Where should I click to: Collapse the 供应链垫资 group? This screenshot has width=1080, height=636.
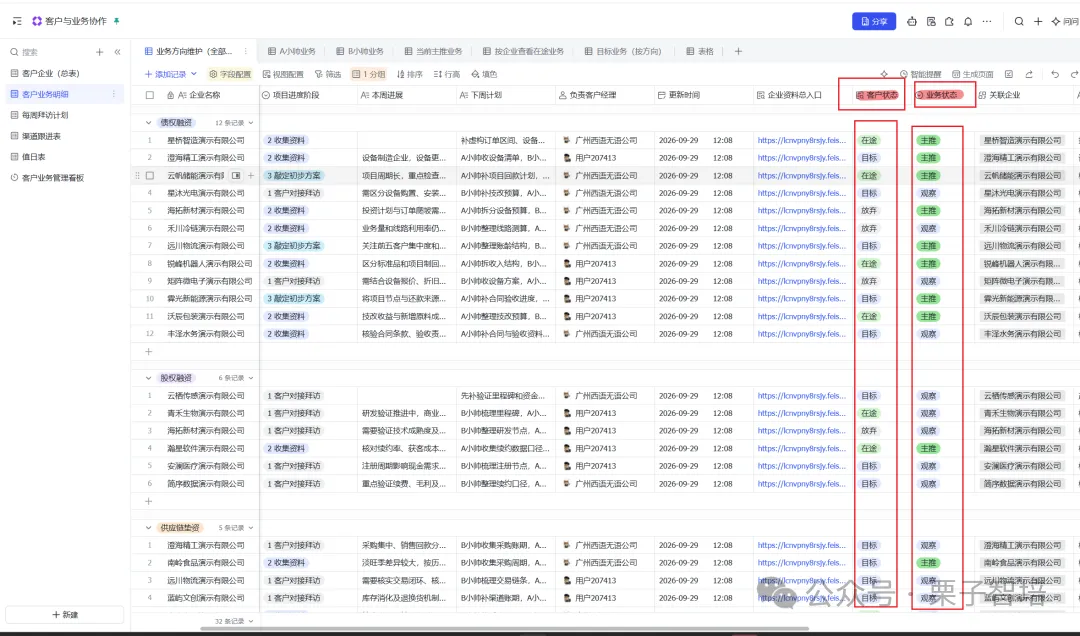click(148, 528)
